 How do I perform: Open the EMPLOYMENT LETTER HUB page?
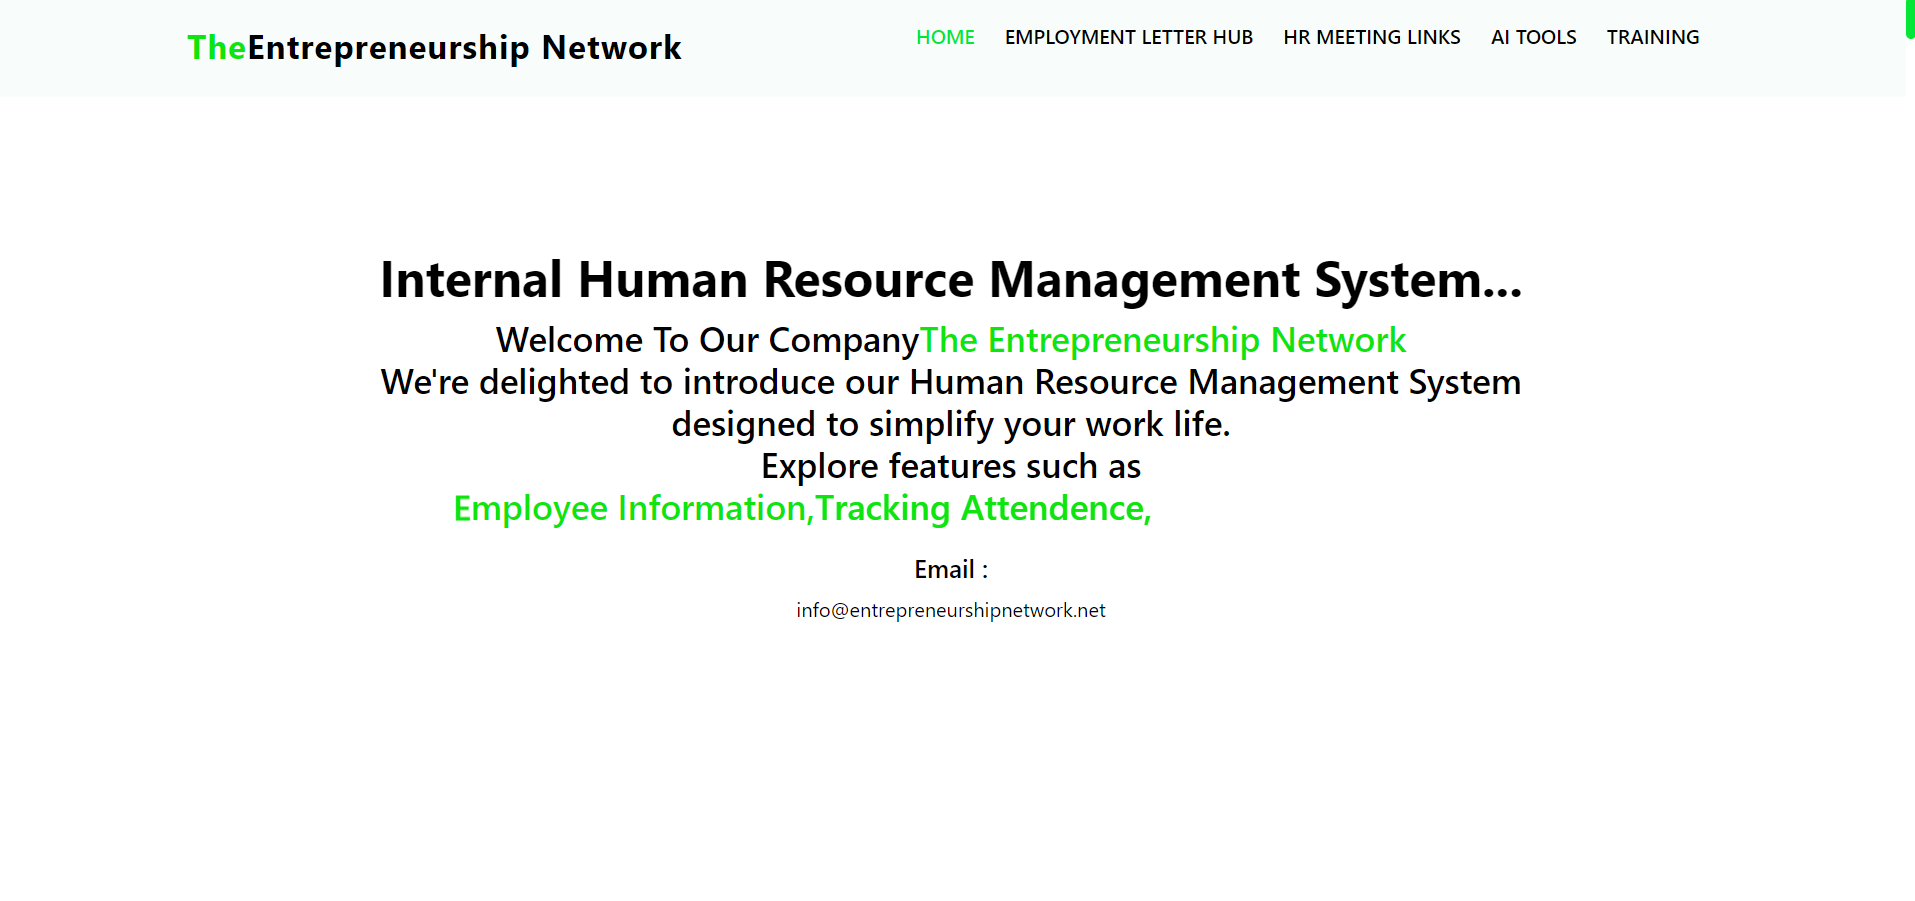tap(1128, 37)
